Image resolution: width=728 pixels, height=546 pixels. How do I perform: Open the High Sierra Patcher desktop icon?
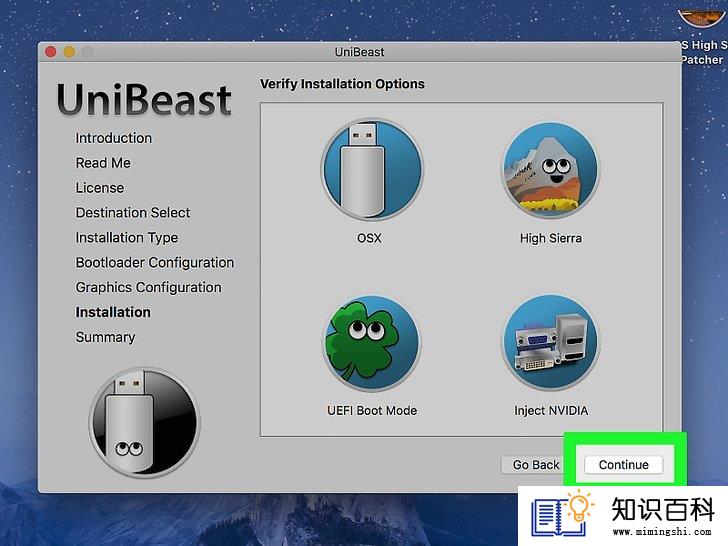pyautogui.click(x=703, y=35)
